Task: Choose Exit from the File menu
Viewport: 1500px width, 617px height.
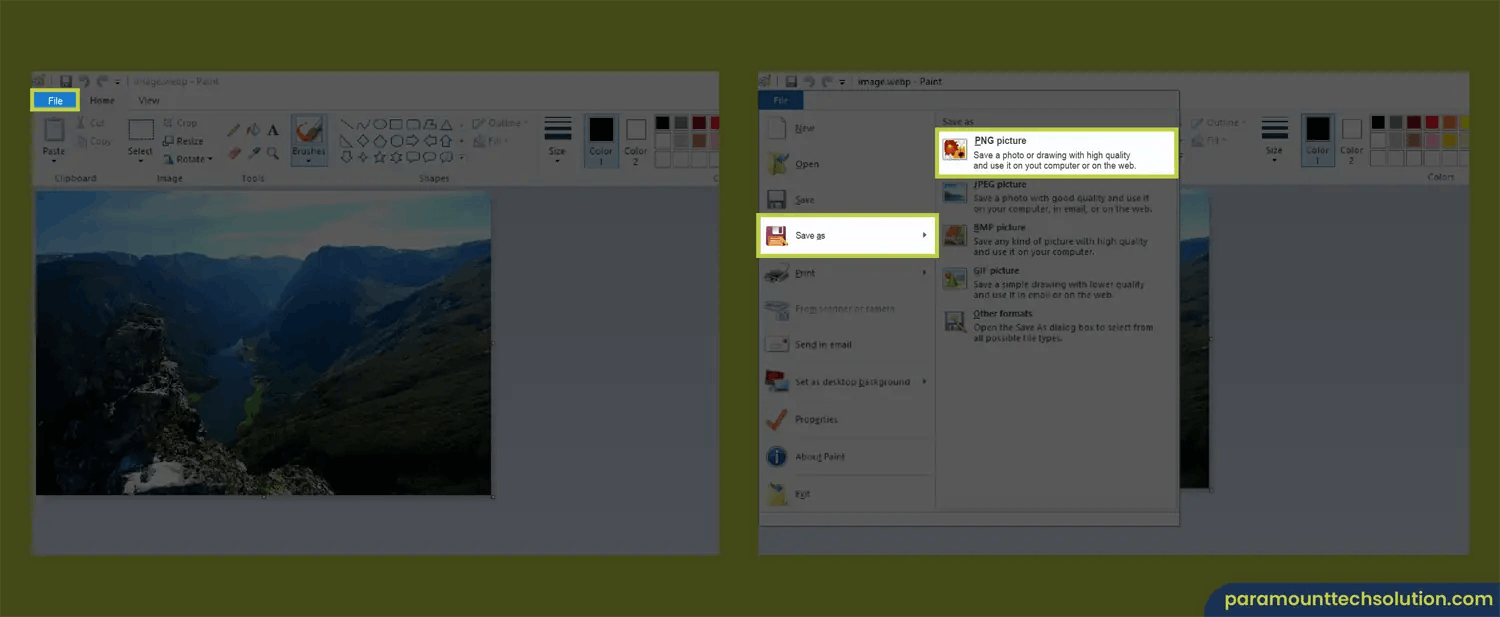Action: 847,494
